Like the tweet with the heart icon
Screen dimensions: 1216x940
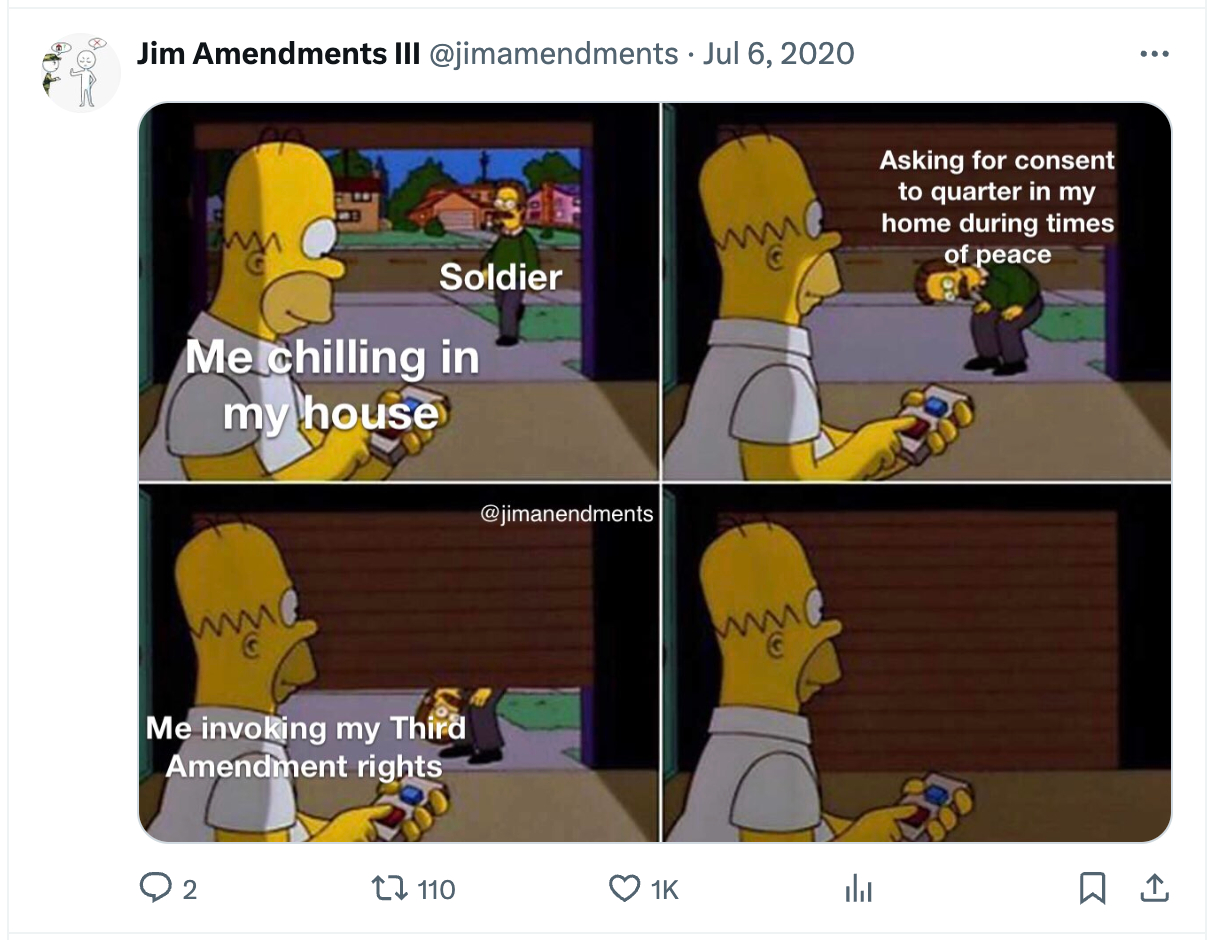coord(624,888)
